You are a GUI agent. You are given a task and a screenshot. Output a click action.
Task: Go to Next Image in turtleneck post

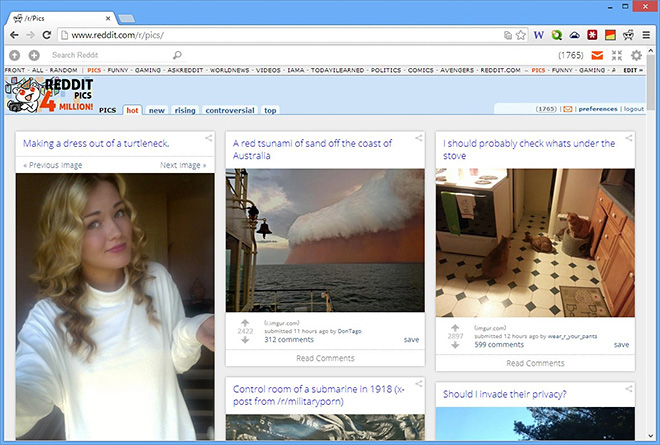click(183, 165)
